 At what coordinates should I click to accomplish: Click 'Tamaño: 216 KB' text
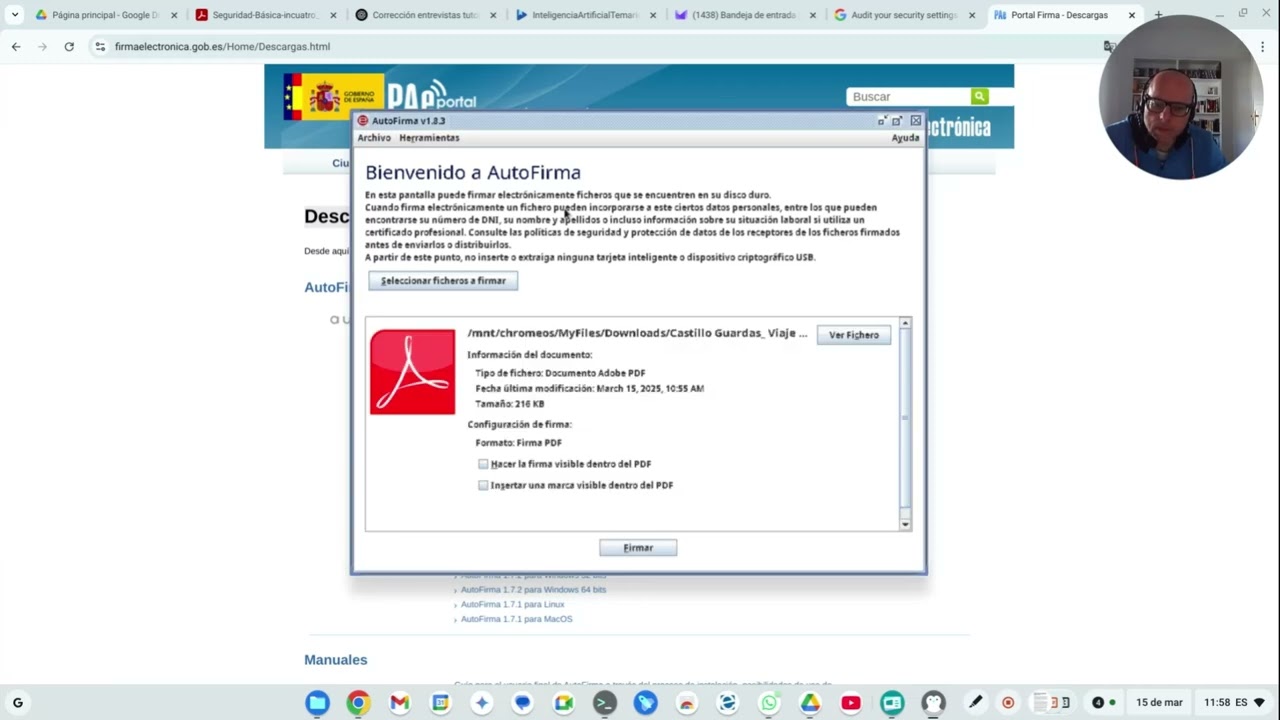[510, 404]
